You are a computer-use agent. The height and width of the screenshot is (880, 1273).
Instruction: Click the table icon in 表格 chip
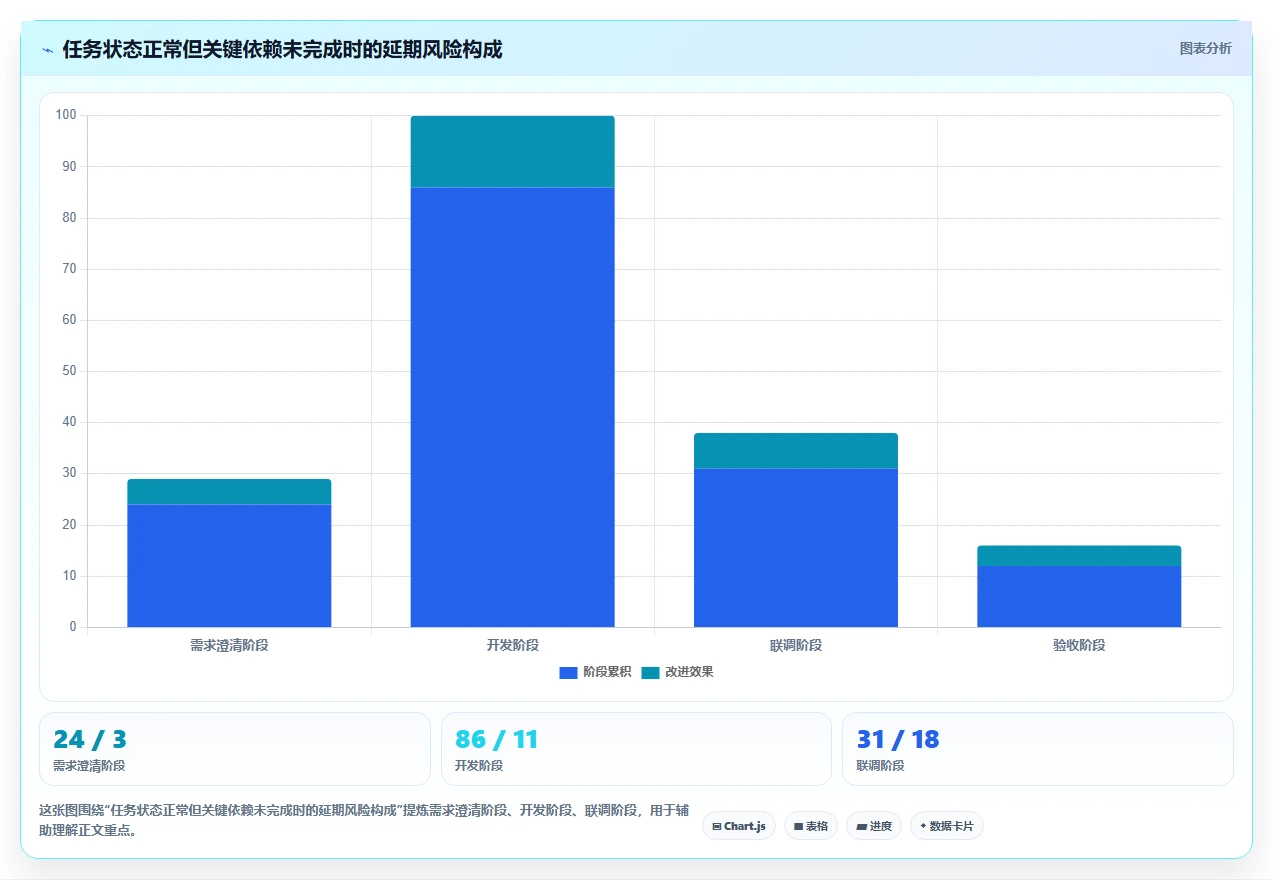[x=799, y=827]
